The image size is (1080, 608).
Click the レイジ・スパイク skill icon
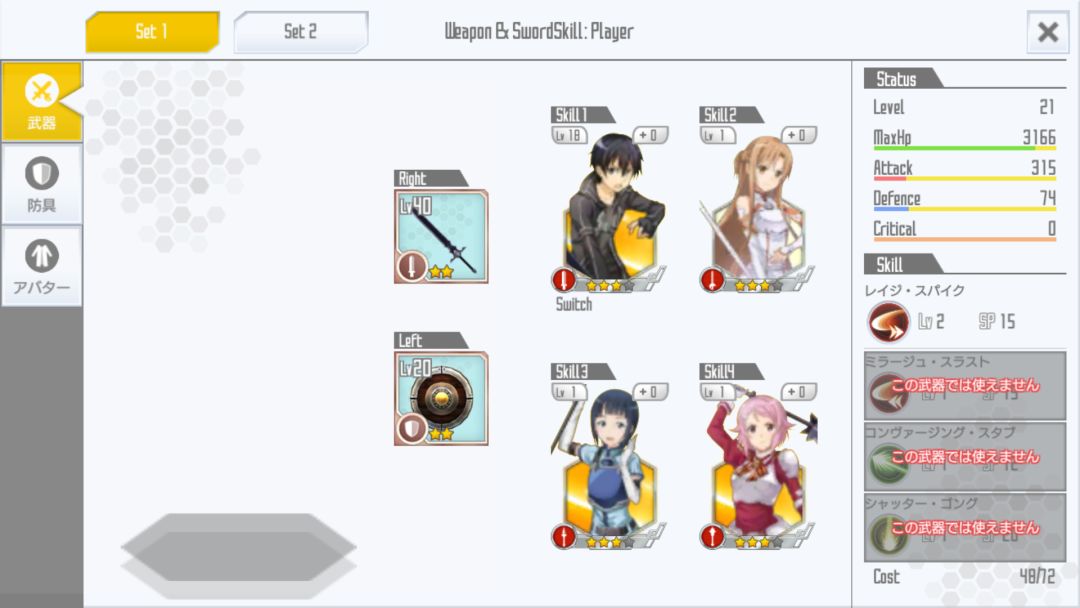pos(889,322)
